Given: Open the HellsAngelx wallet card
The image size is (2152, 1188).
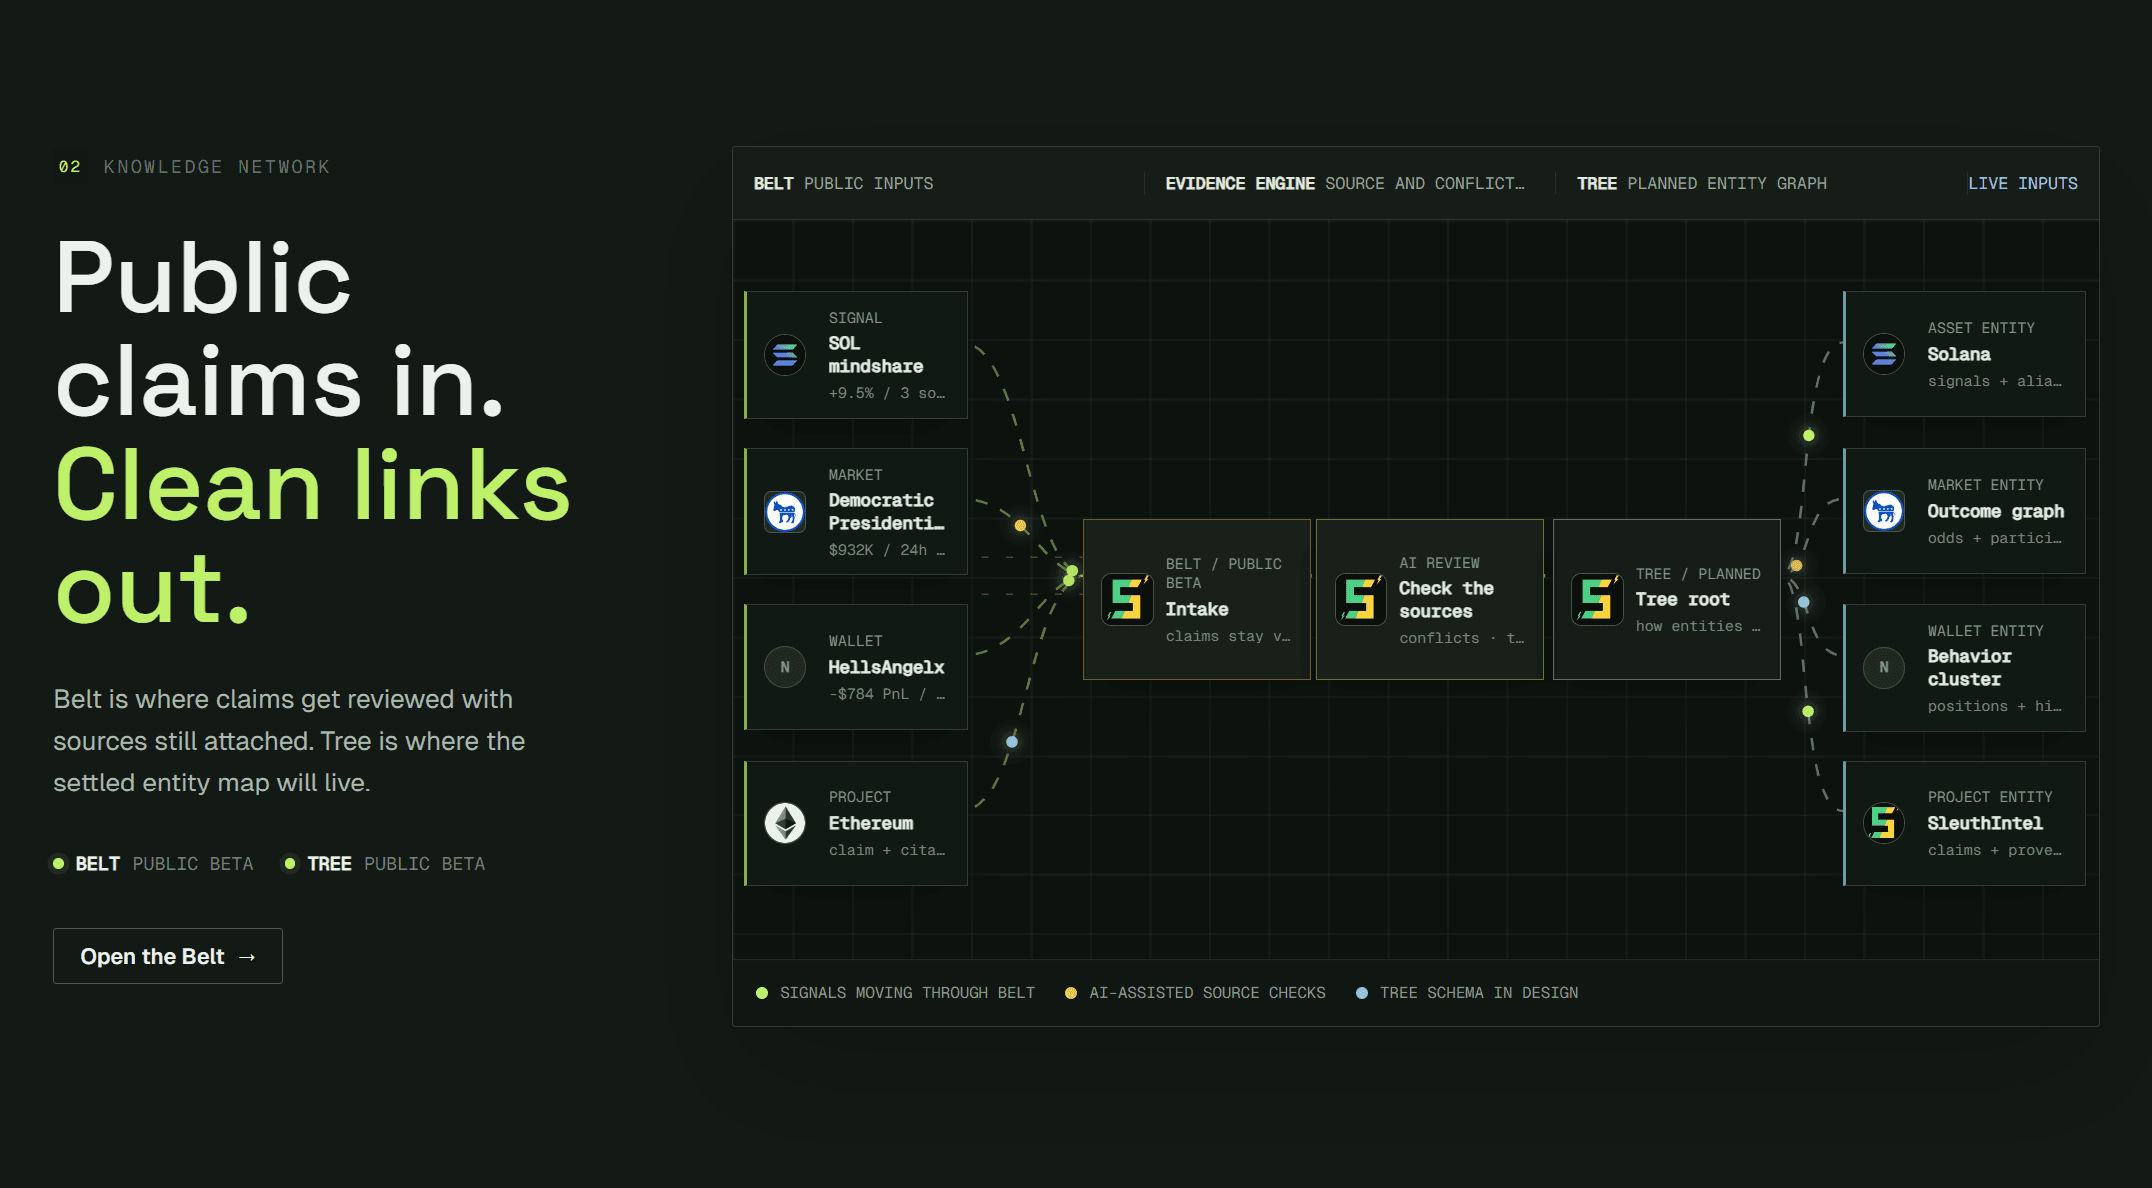Looking at the screenshot, I should (x=856, y=667).
